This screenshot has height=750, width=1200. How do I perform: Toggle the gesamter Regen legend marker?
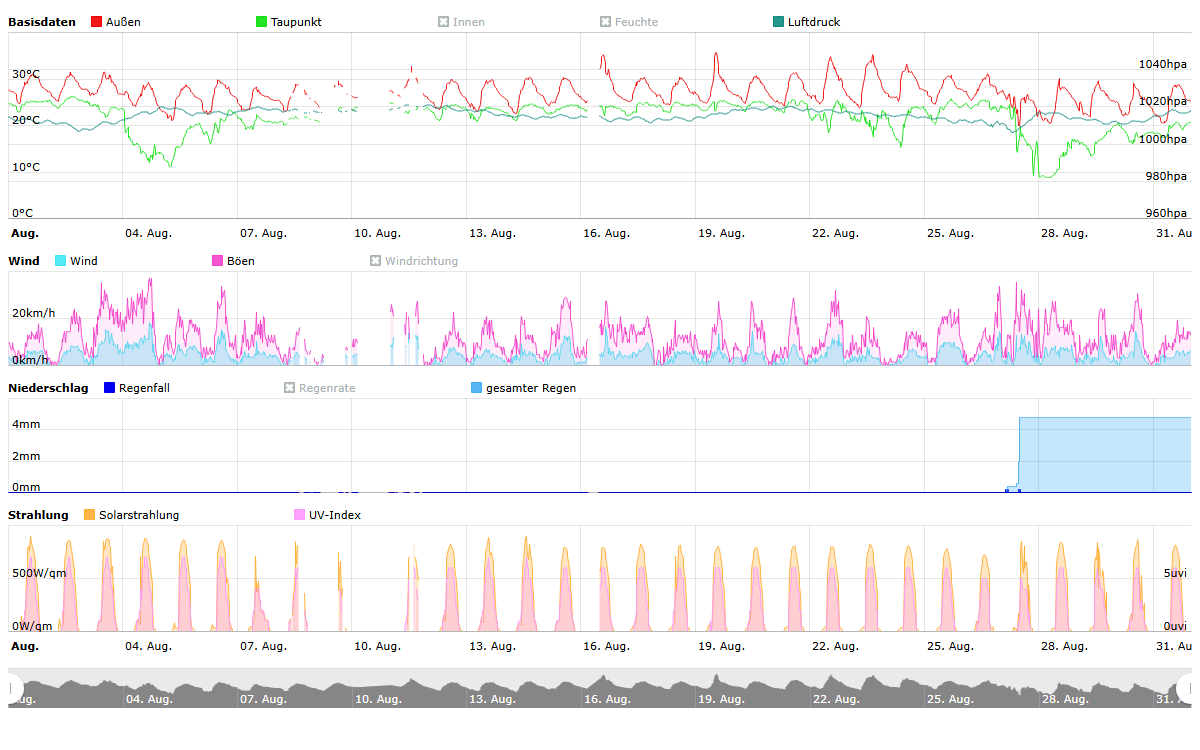click(476, 388)
